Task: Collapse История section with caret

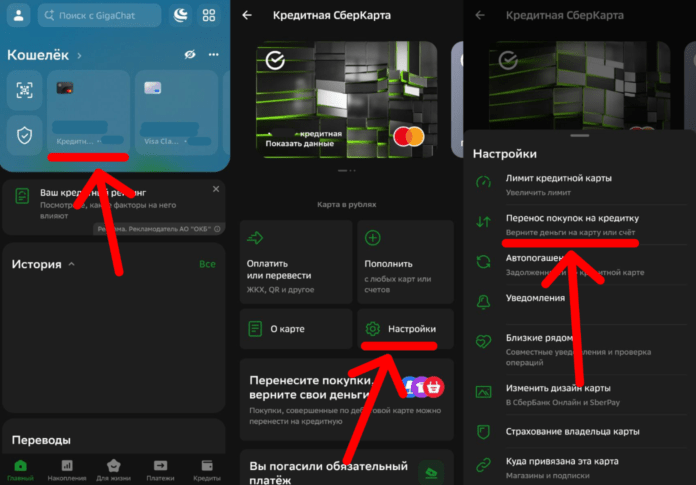Action: tap(71, 264)
